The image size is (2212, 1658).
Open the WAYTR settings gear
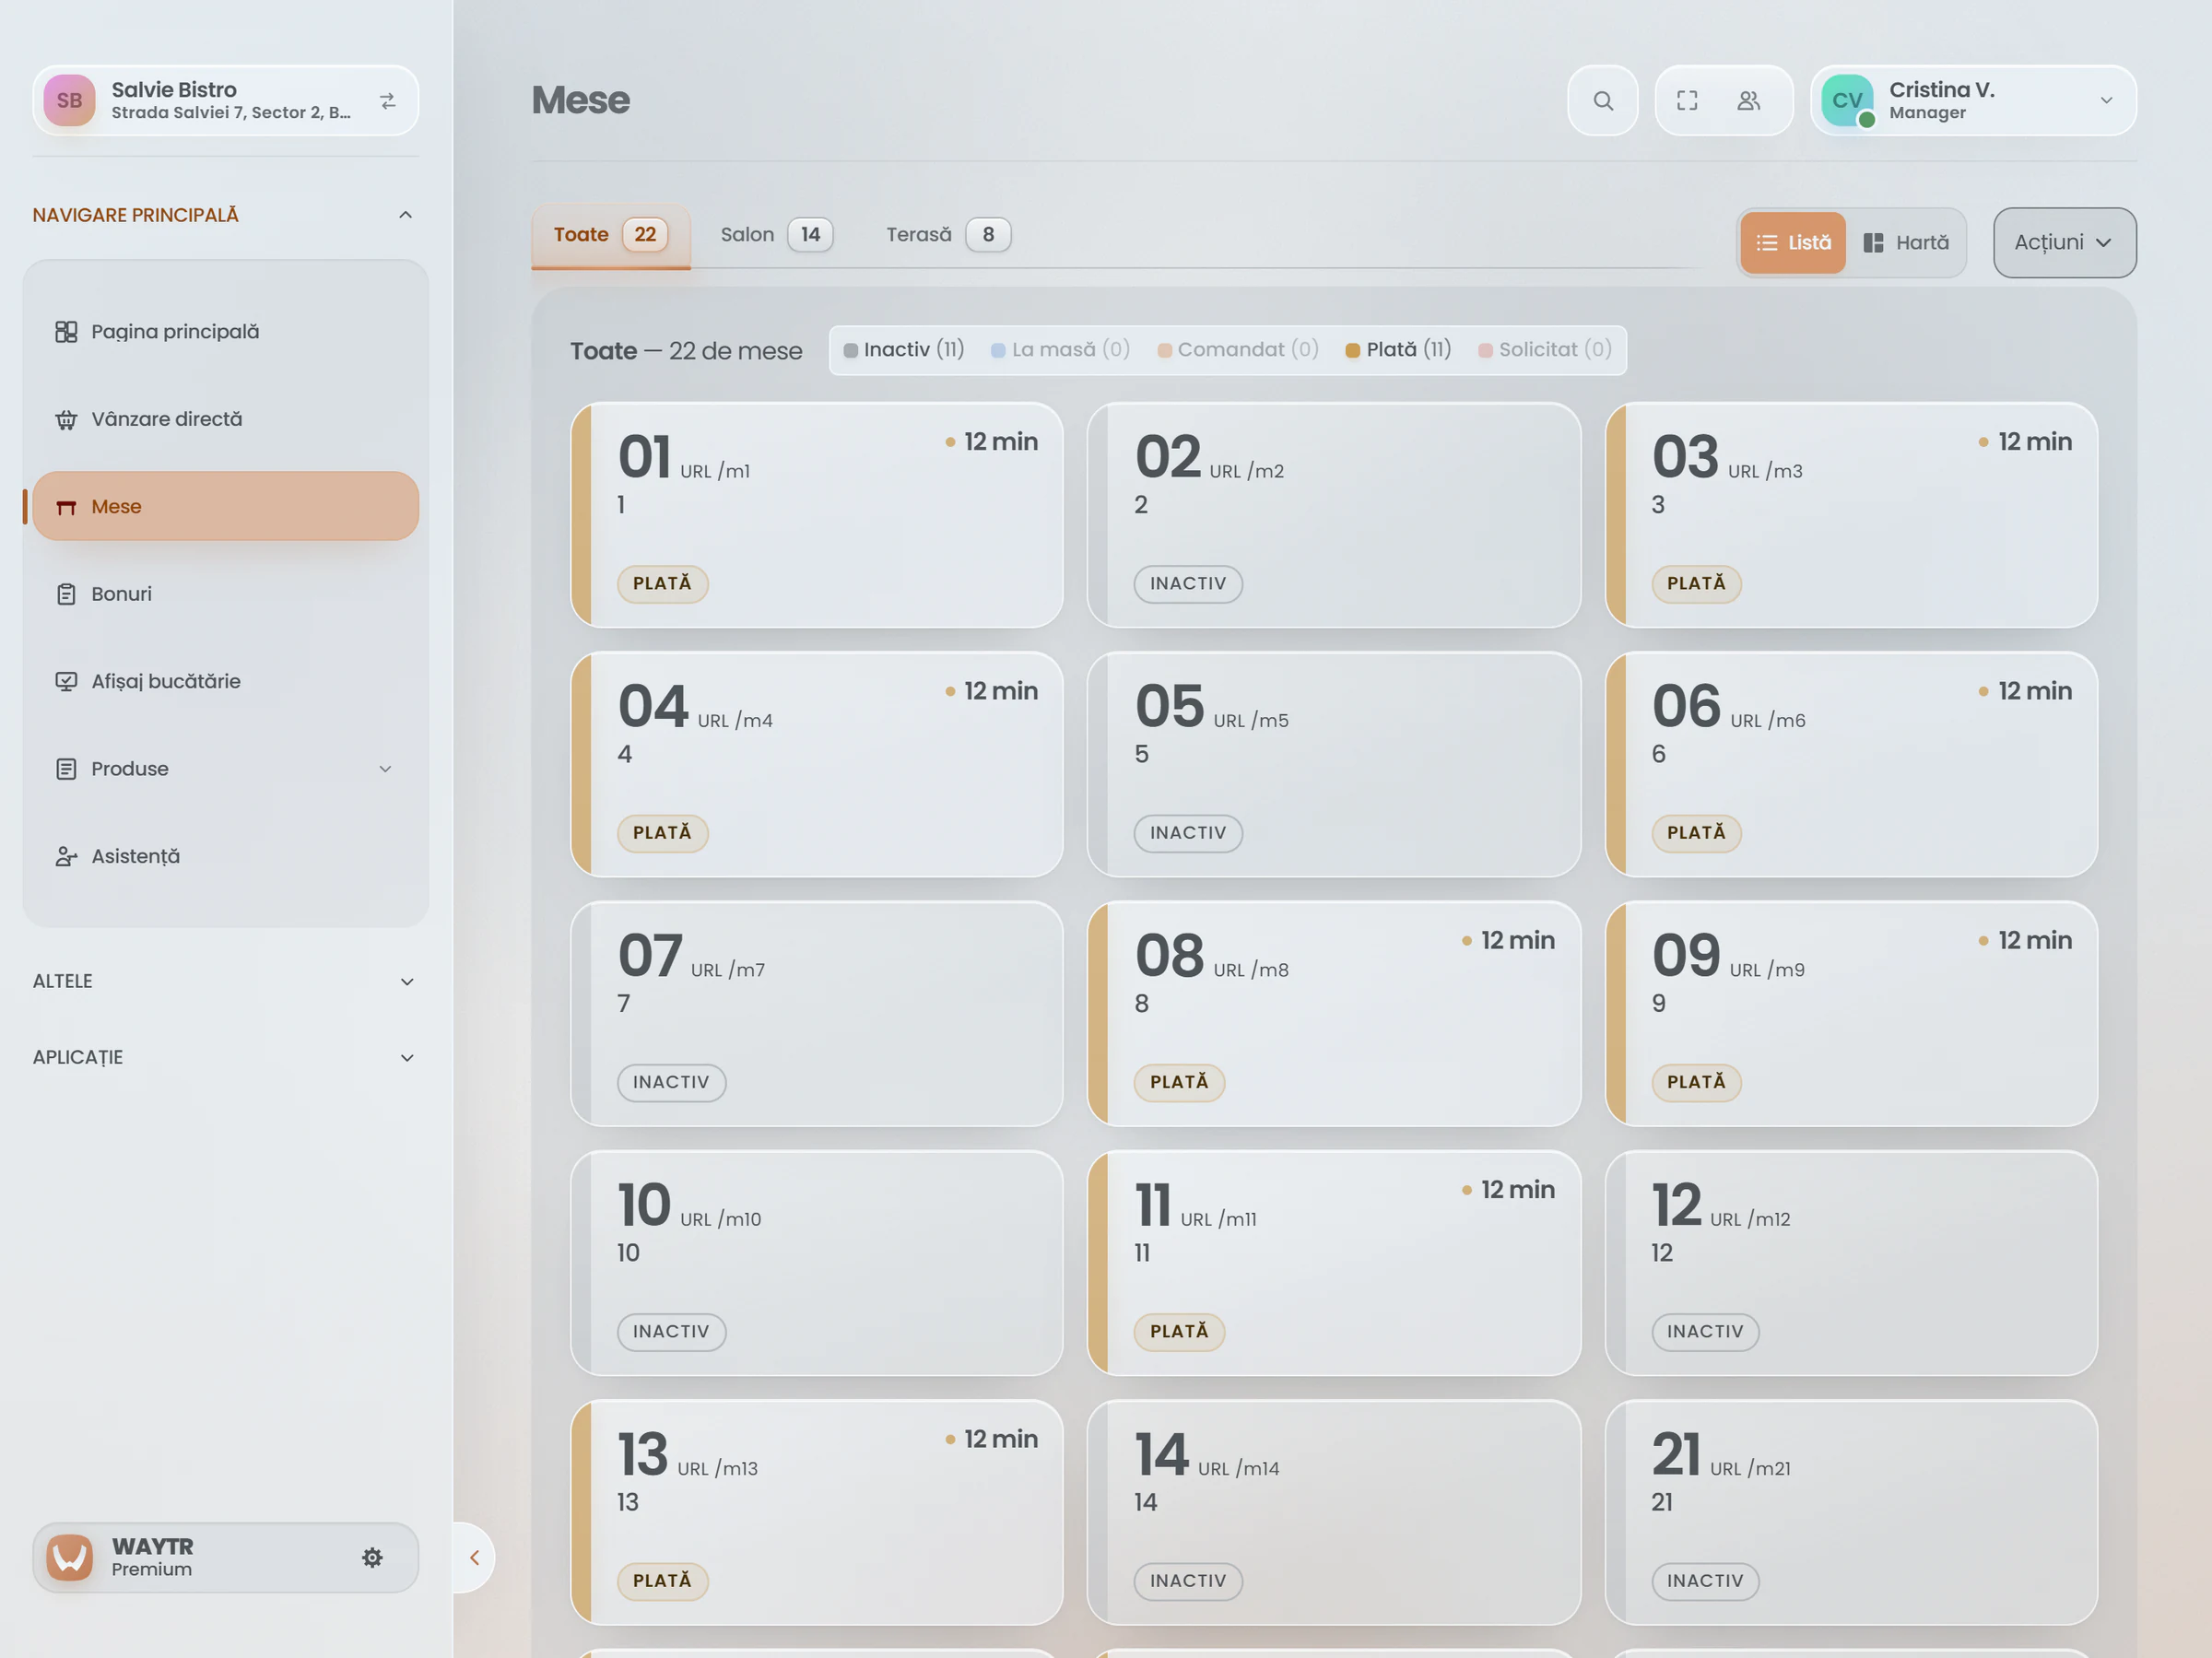point(372,1557)
